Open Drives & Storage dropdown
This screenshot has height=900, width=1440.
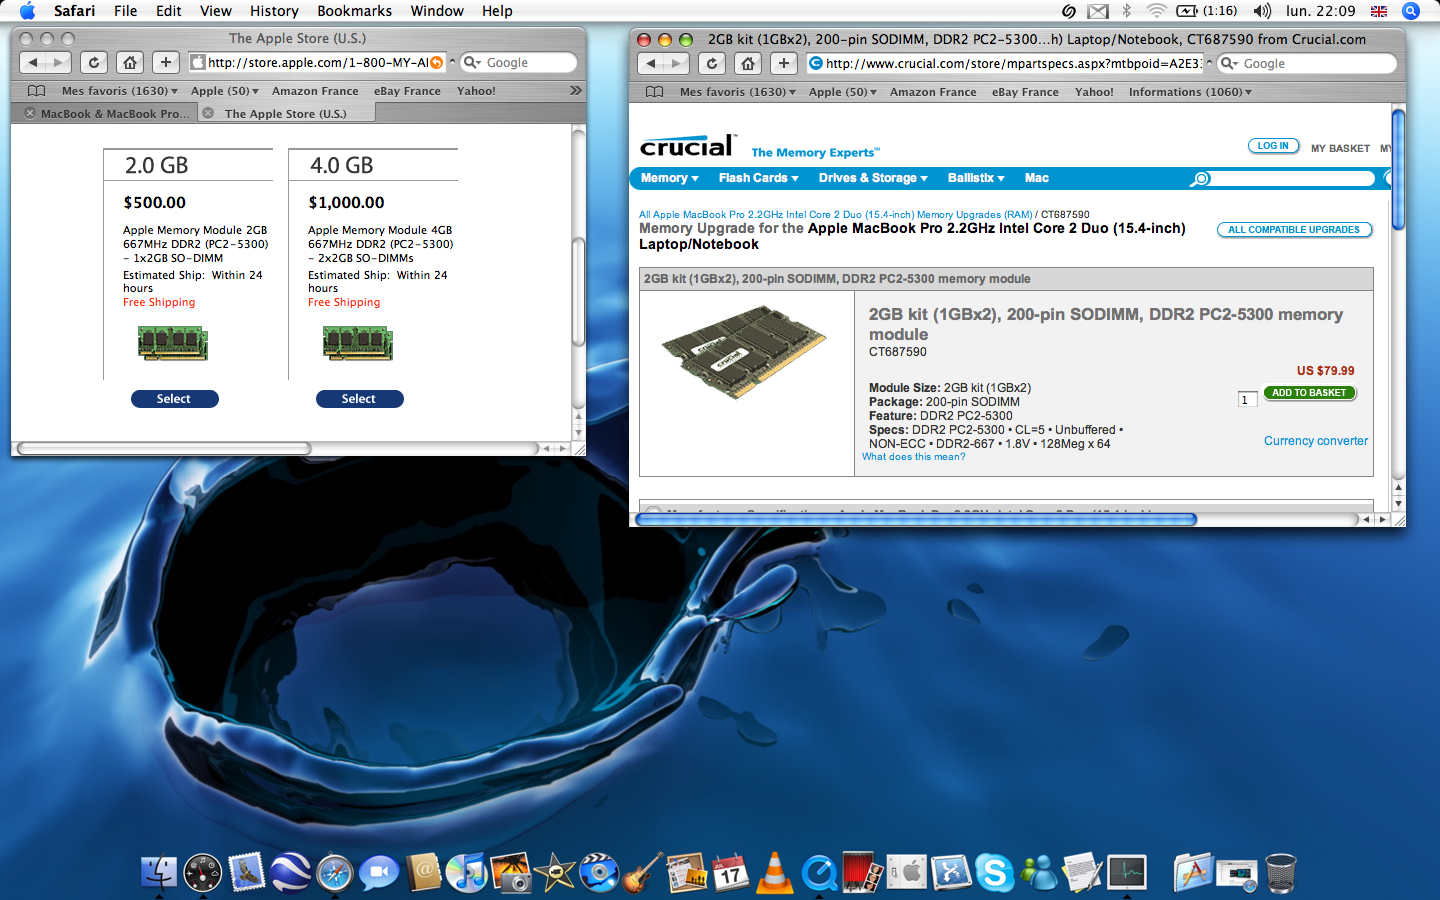tap(873, 178)
